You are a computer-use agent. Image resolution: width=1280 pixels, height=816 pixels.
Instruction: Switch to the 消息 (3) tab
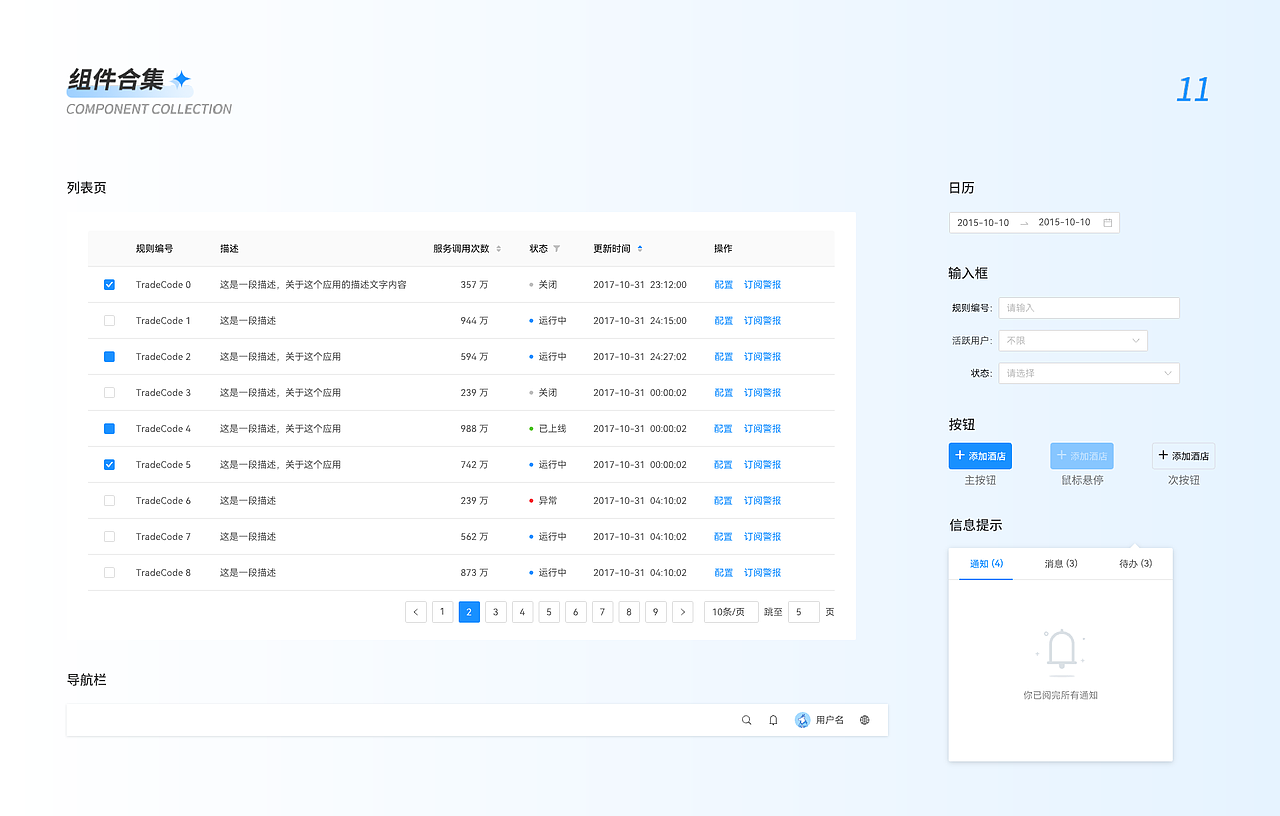tap(1060, 563)
